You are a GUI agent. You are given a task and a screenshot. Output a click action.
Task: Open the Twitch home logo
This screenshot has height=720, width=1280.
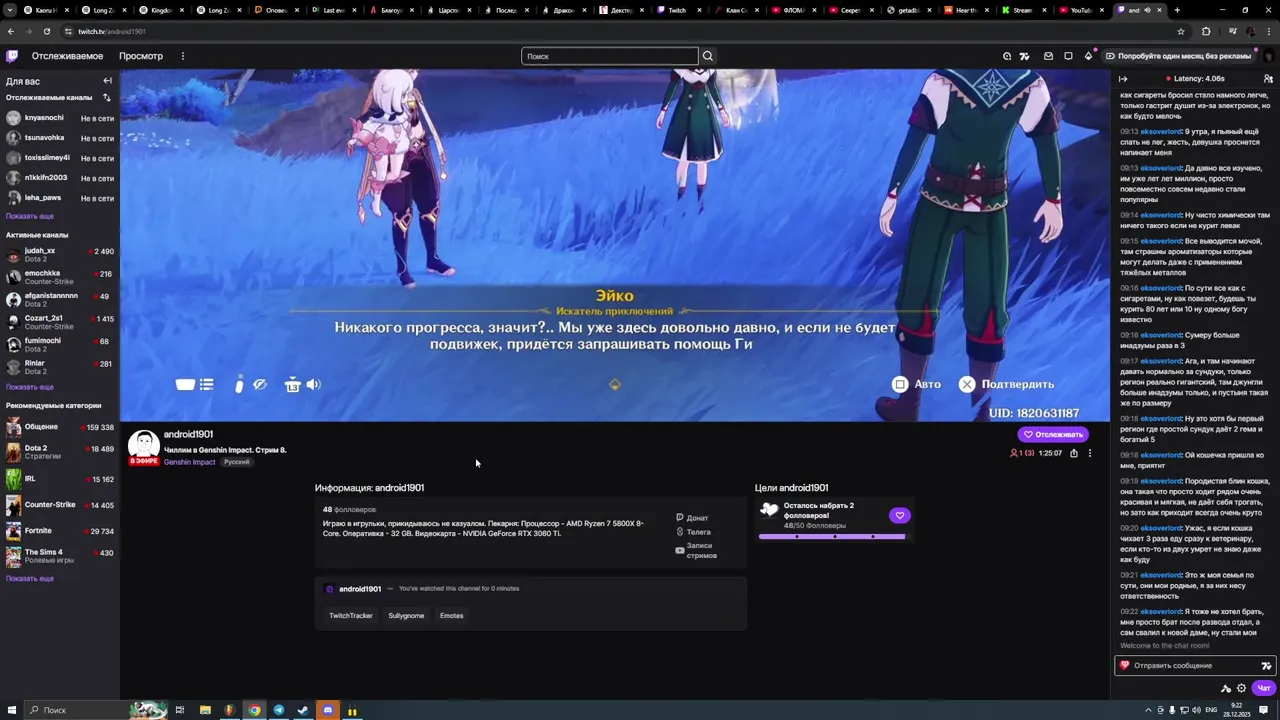12,56
